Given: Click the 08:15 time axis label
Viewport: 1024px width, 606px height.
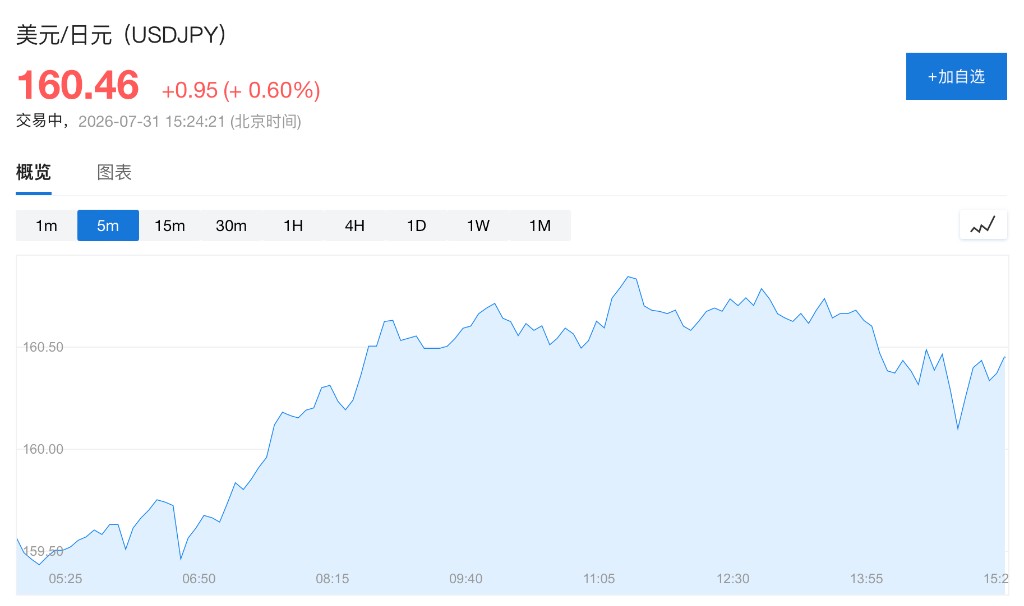Looking at the screenshot, I should click(x=332, y=579).
